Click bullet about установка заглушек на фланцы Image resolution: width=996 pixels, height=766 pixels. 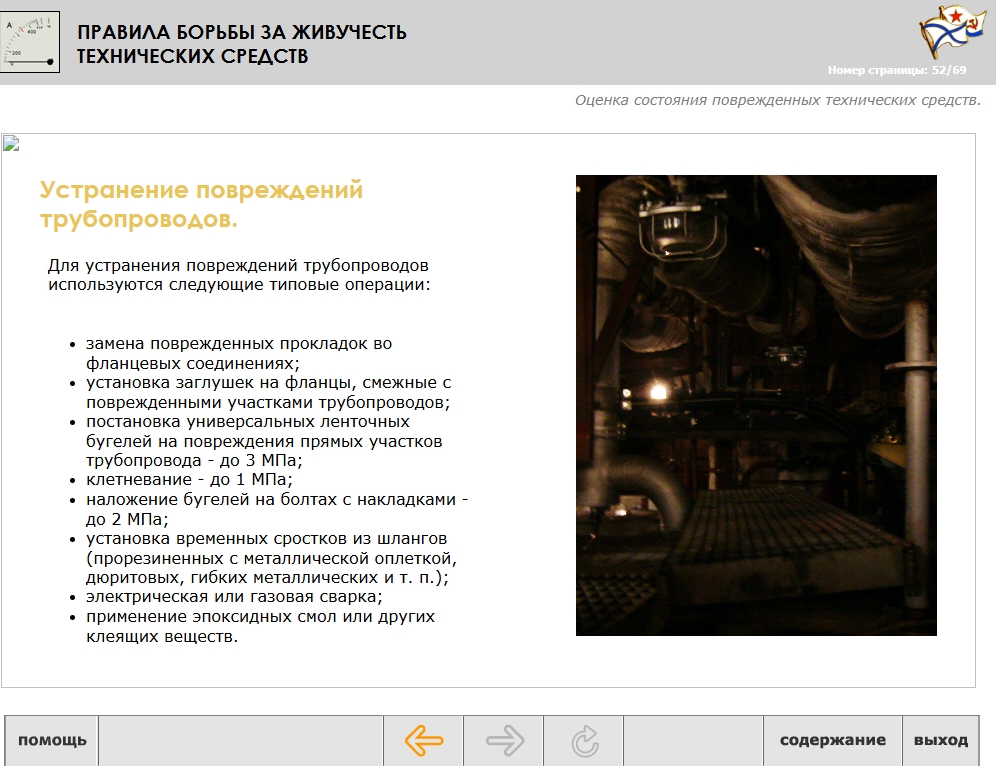pyautogui.click(x=268, y=392)
